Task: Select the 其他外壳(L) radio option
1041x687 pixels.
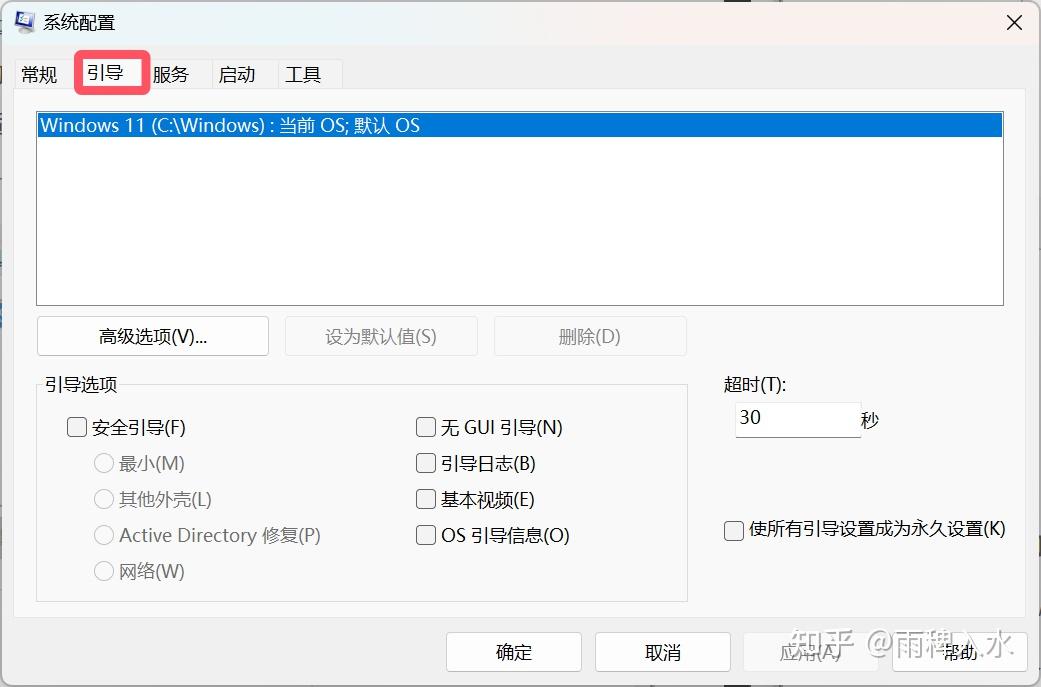Action: (104, 499)
